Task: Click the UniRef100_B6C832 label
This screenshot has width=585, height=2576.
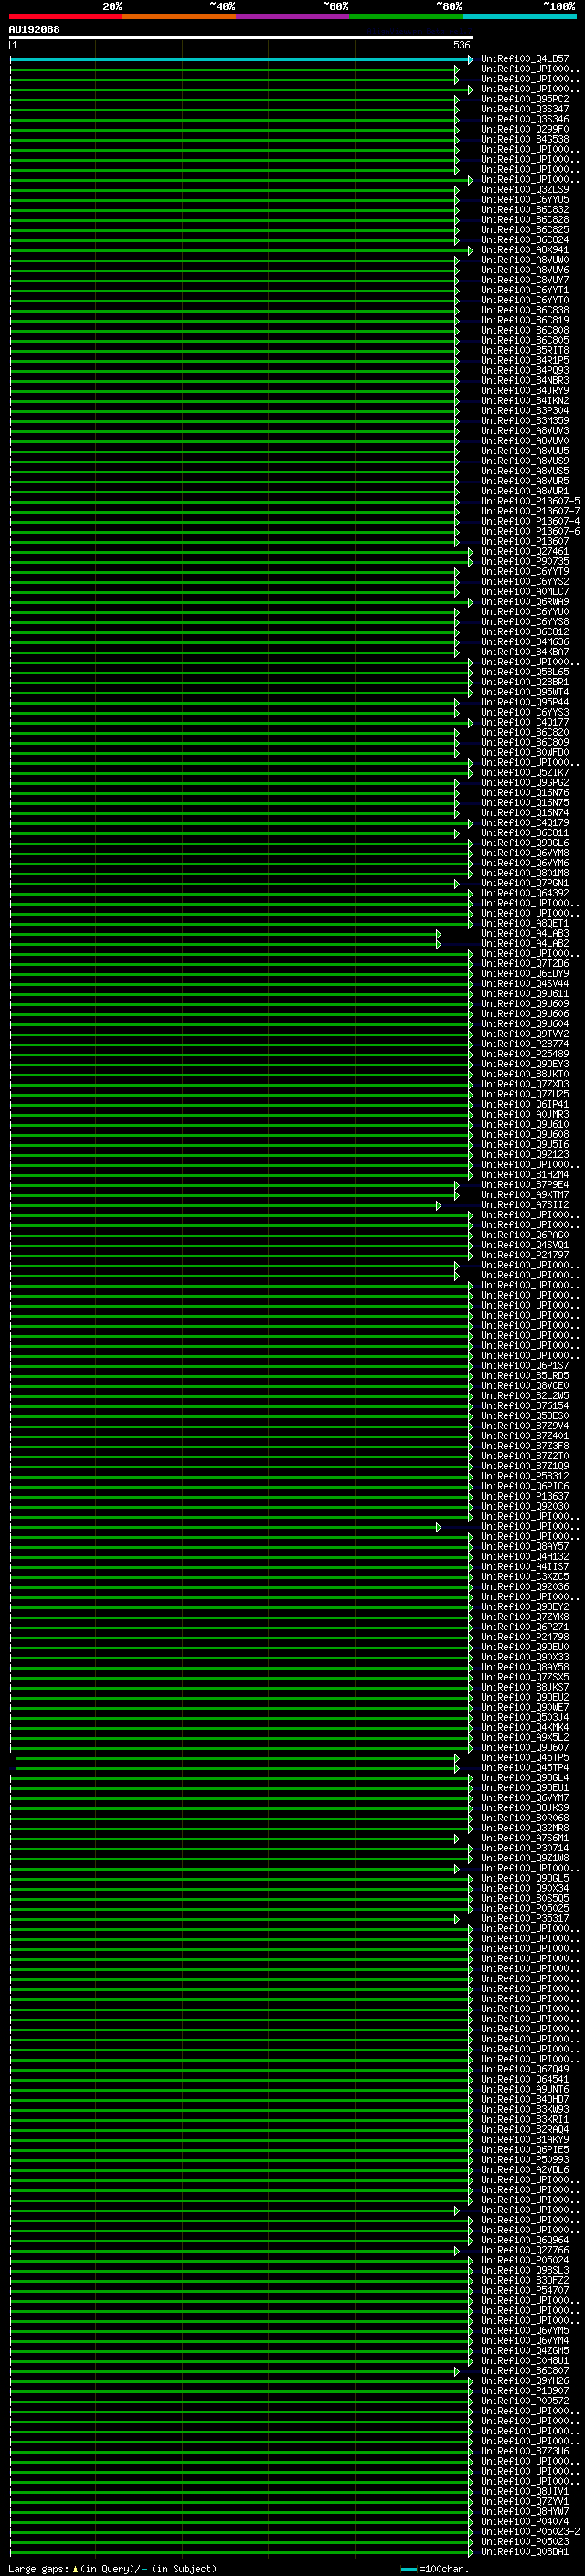Action: pos(524,210)
